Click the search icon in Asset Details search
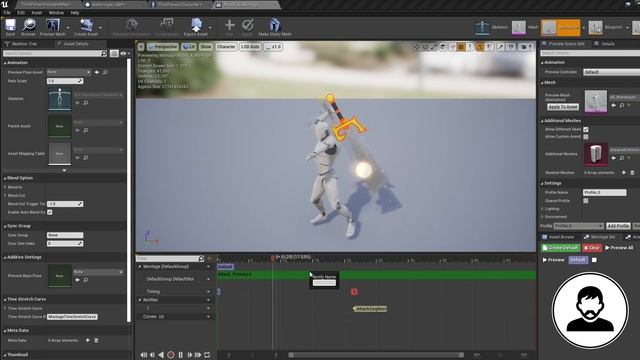Viewport: 640px width, 360px height. click(x=104, y=53)
